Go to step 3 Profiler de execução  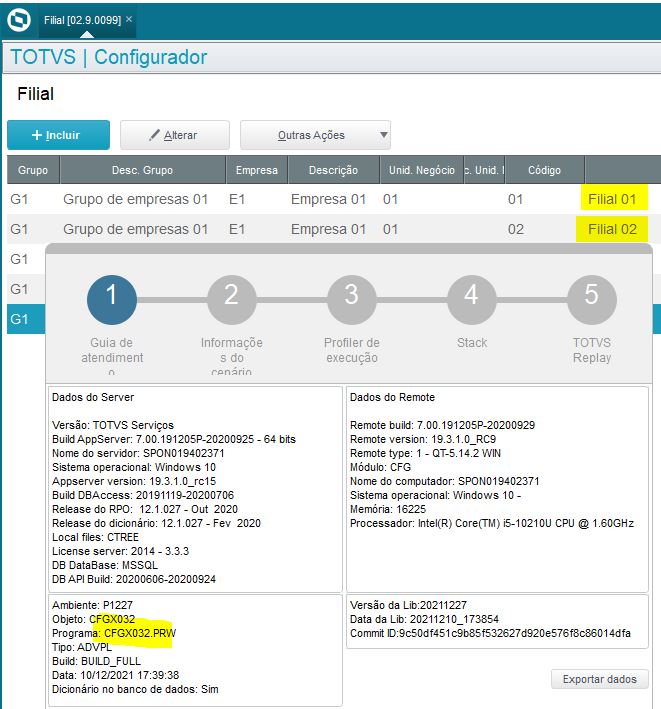click(352, 300)
